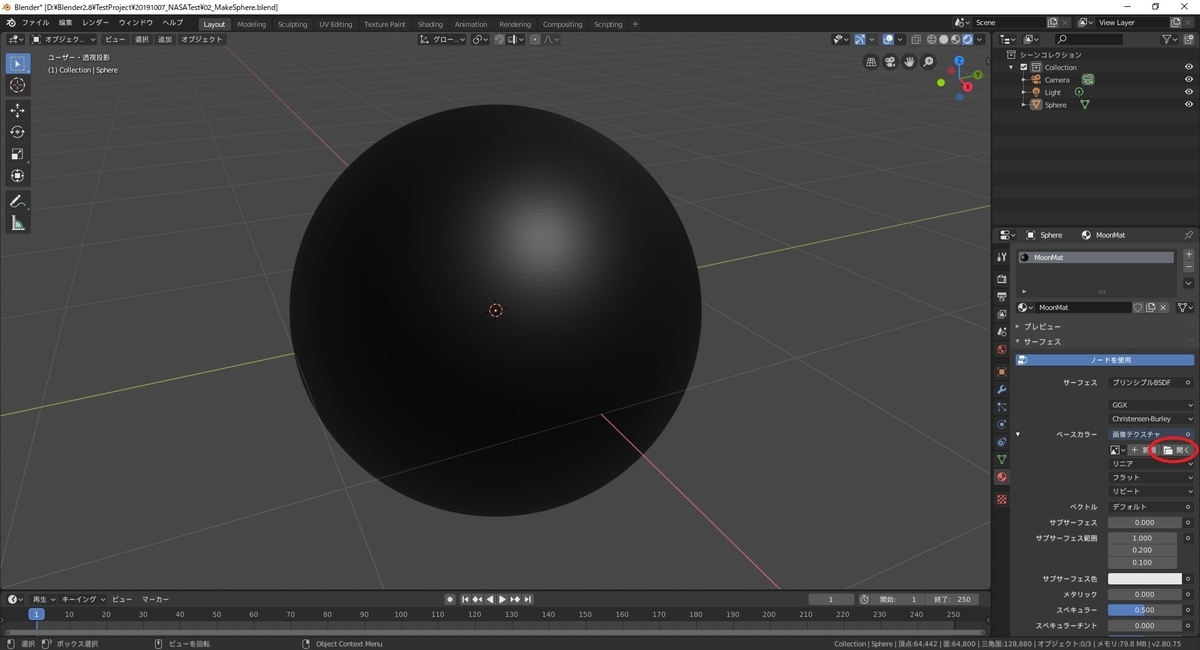Screen dimensions: 1200x650
Task: Adjust the スペキュラー slider at 0.500
Action: coord(1145,610)
